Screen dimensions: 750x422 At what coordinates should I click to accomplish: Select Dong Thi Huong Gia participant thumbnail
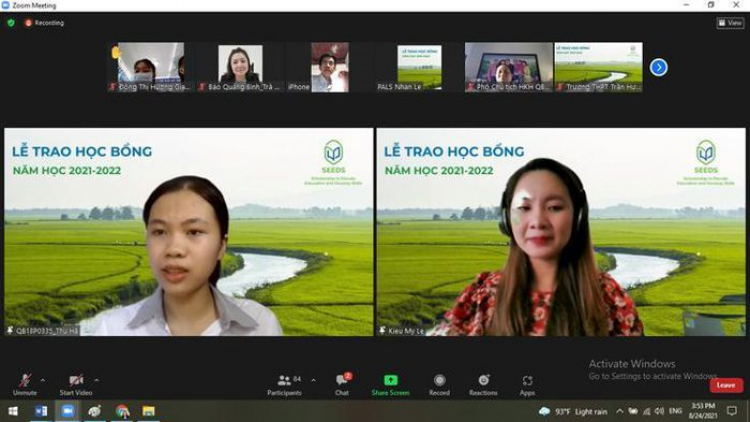(x=151, y=67)
